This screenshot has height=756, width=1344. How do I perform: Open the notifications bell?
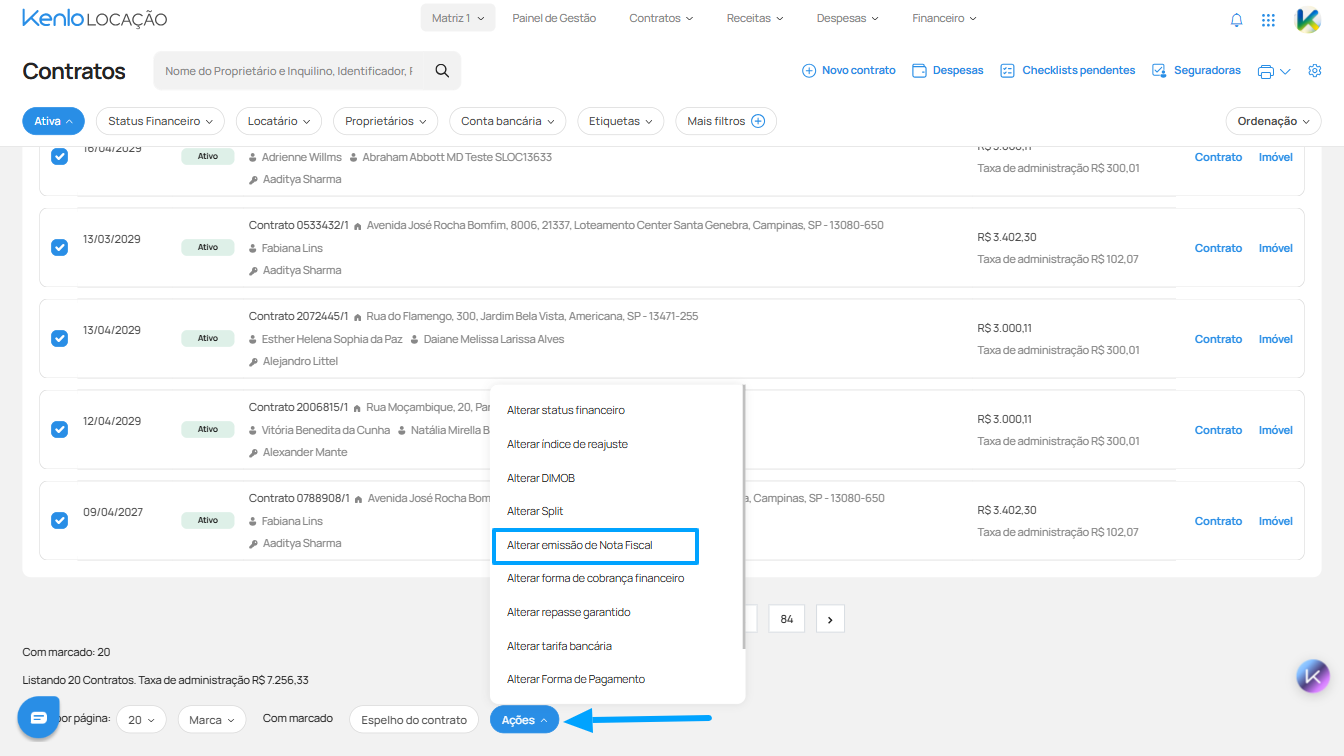click(1237, 19)
